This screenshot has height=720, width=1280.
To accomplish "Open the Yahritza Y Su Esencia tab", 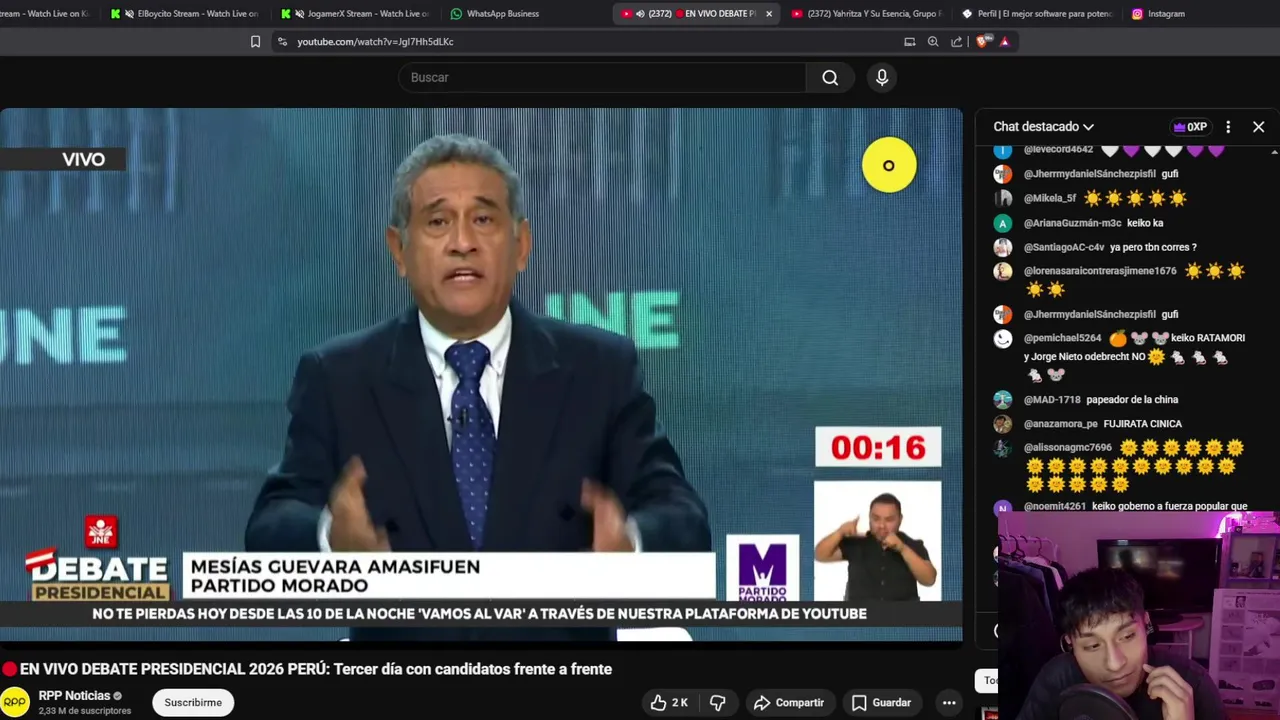I will point(866,13).
